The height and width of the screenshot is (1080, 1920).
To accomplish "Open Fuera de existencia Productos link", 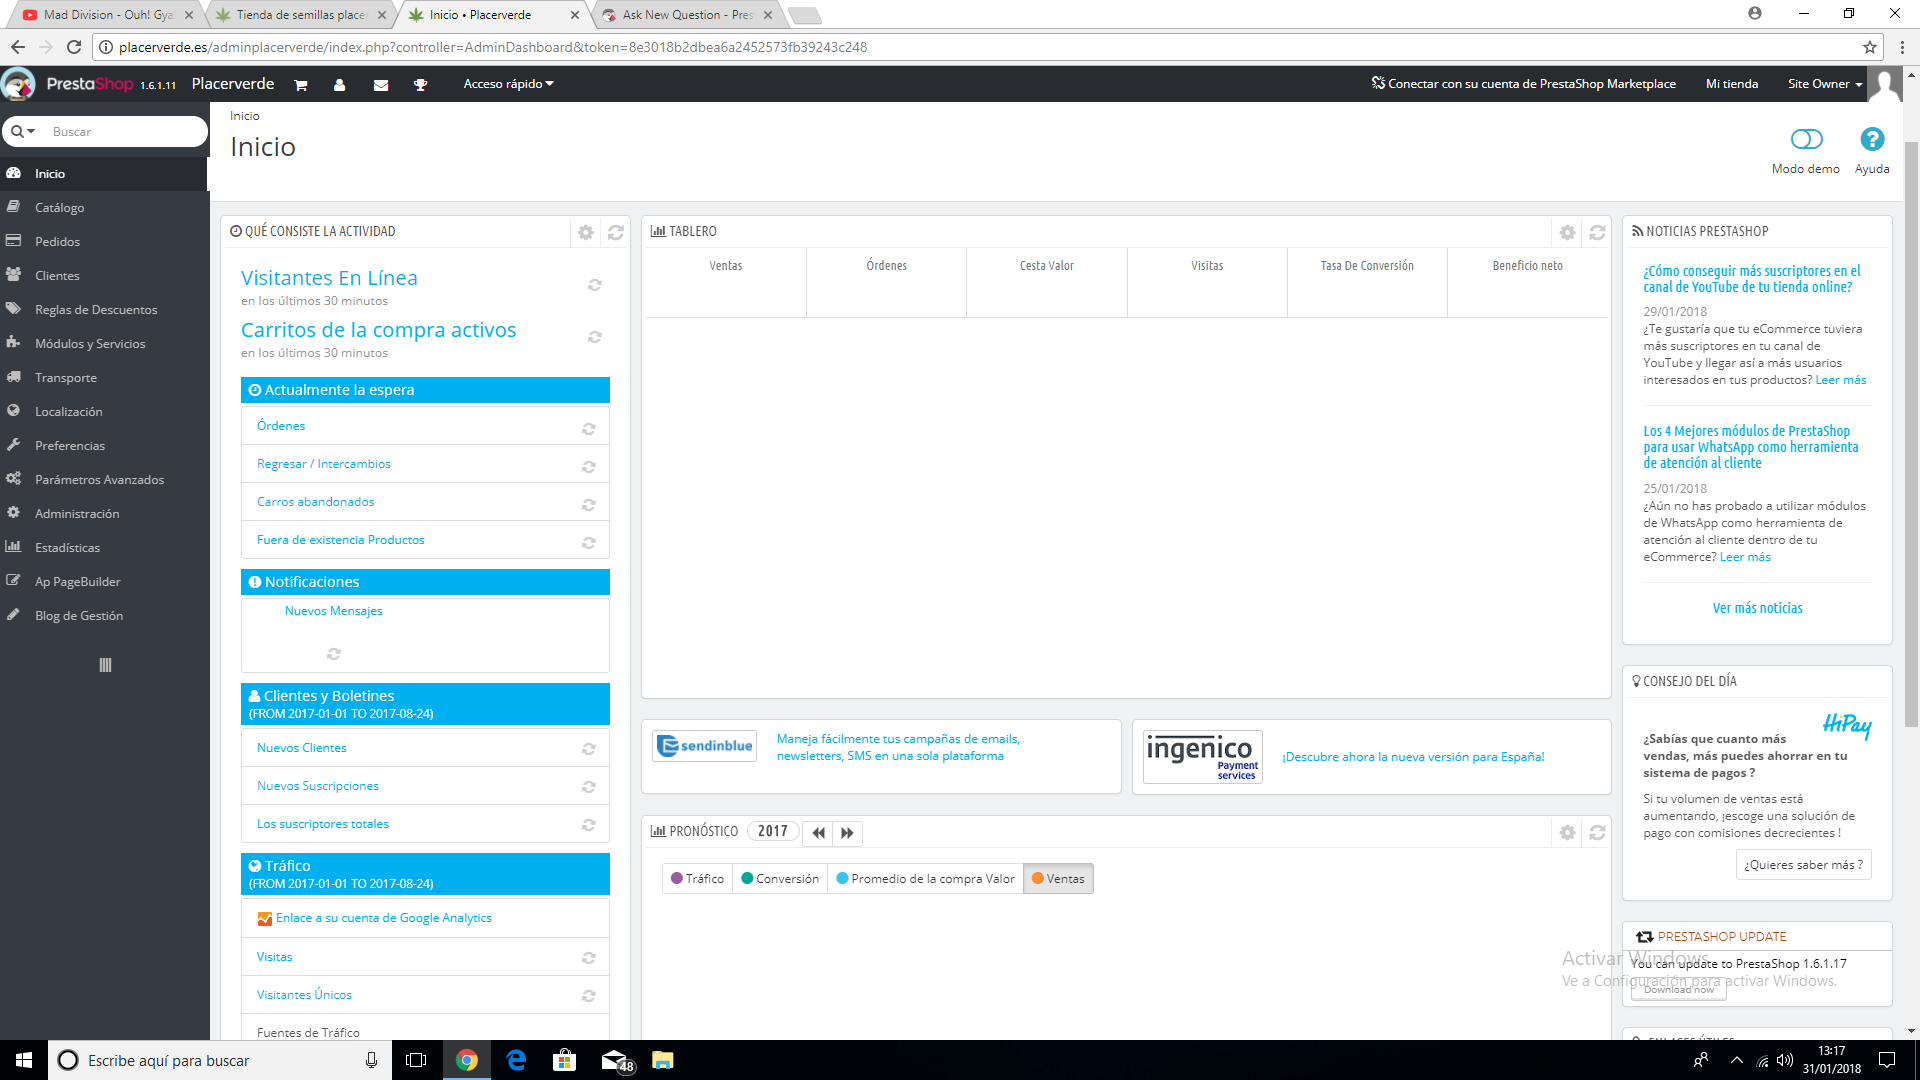I will [x=341, y=540].
